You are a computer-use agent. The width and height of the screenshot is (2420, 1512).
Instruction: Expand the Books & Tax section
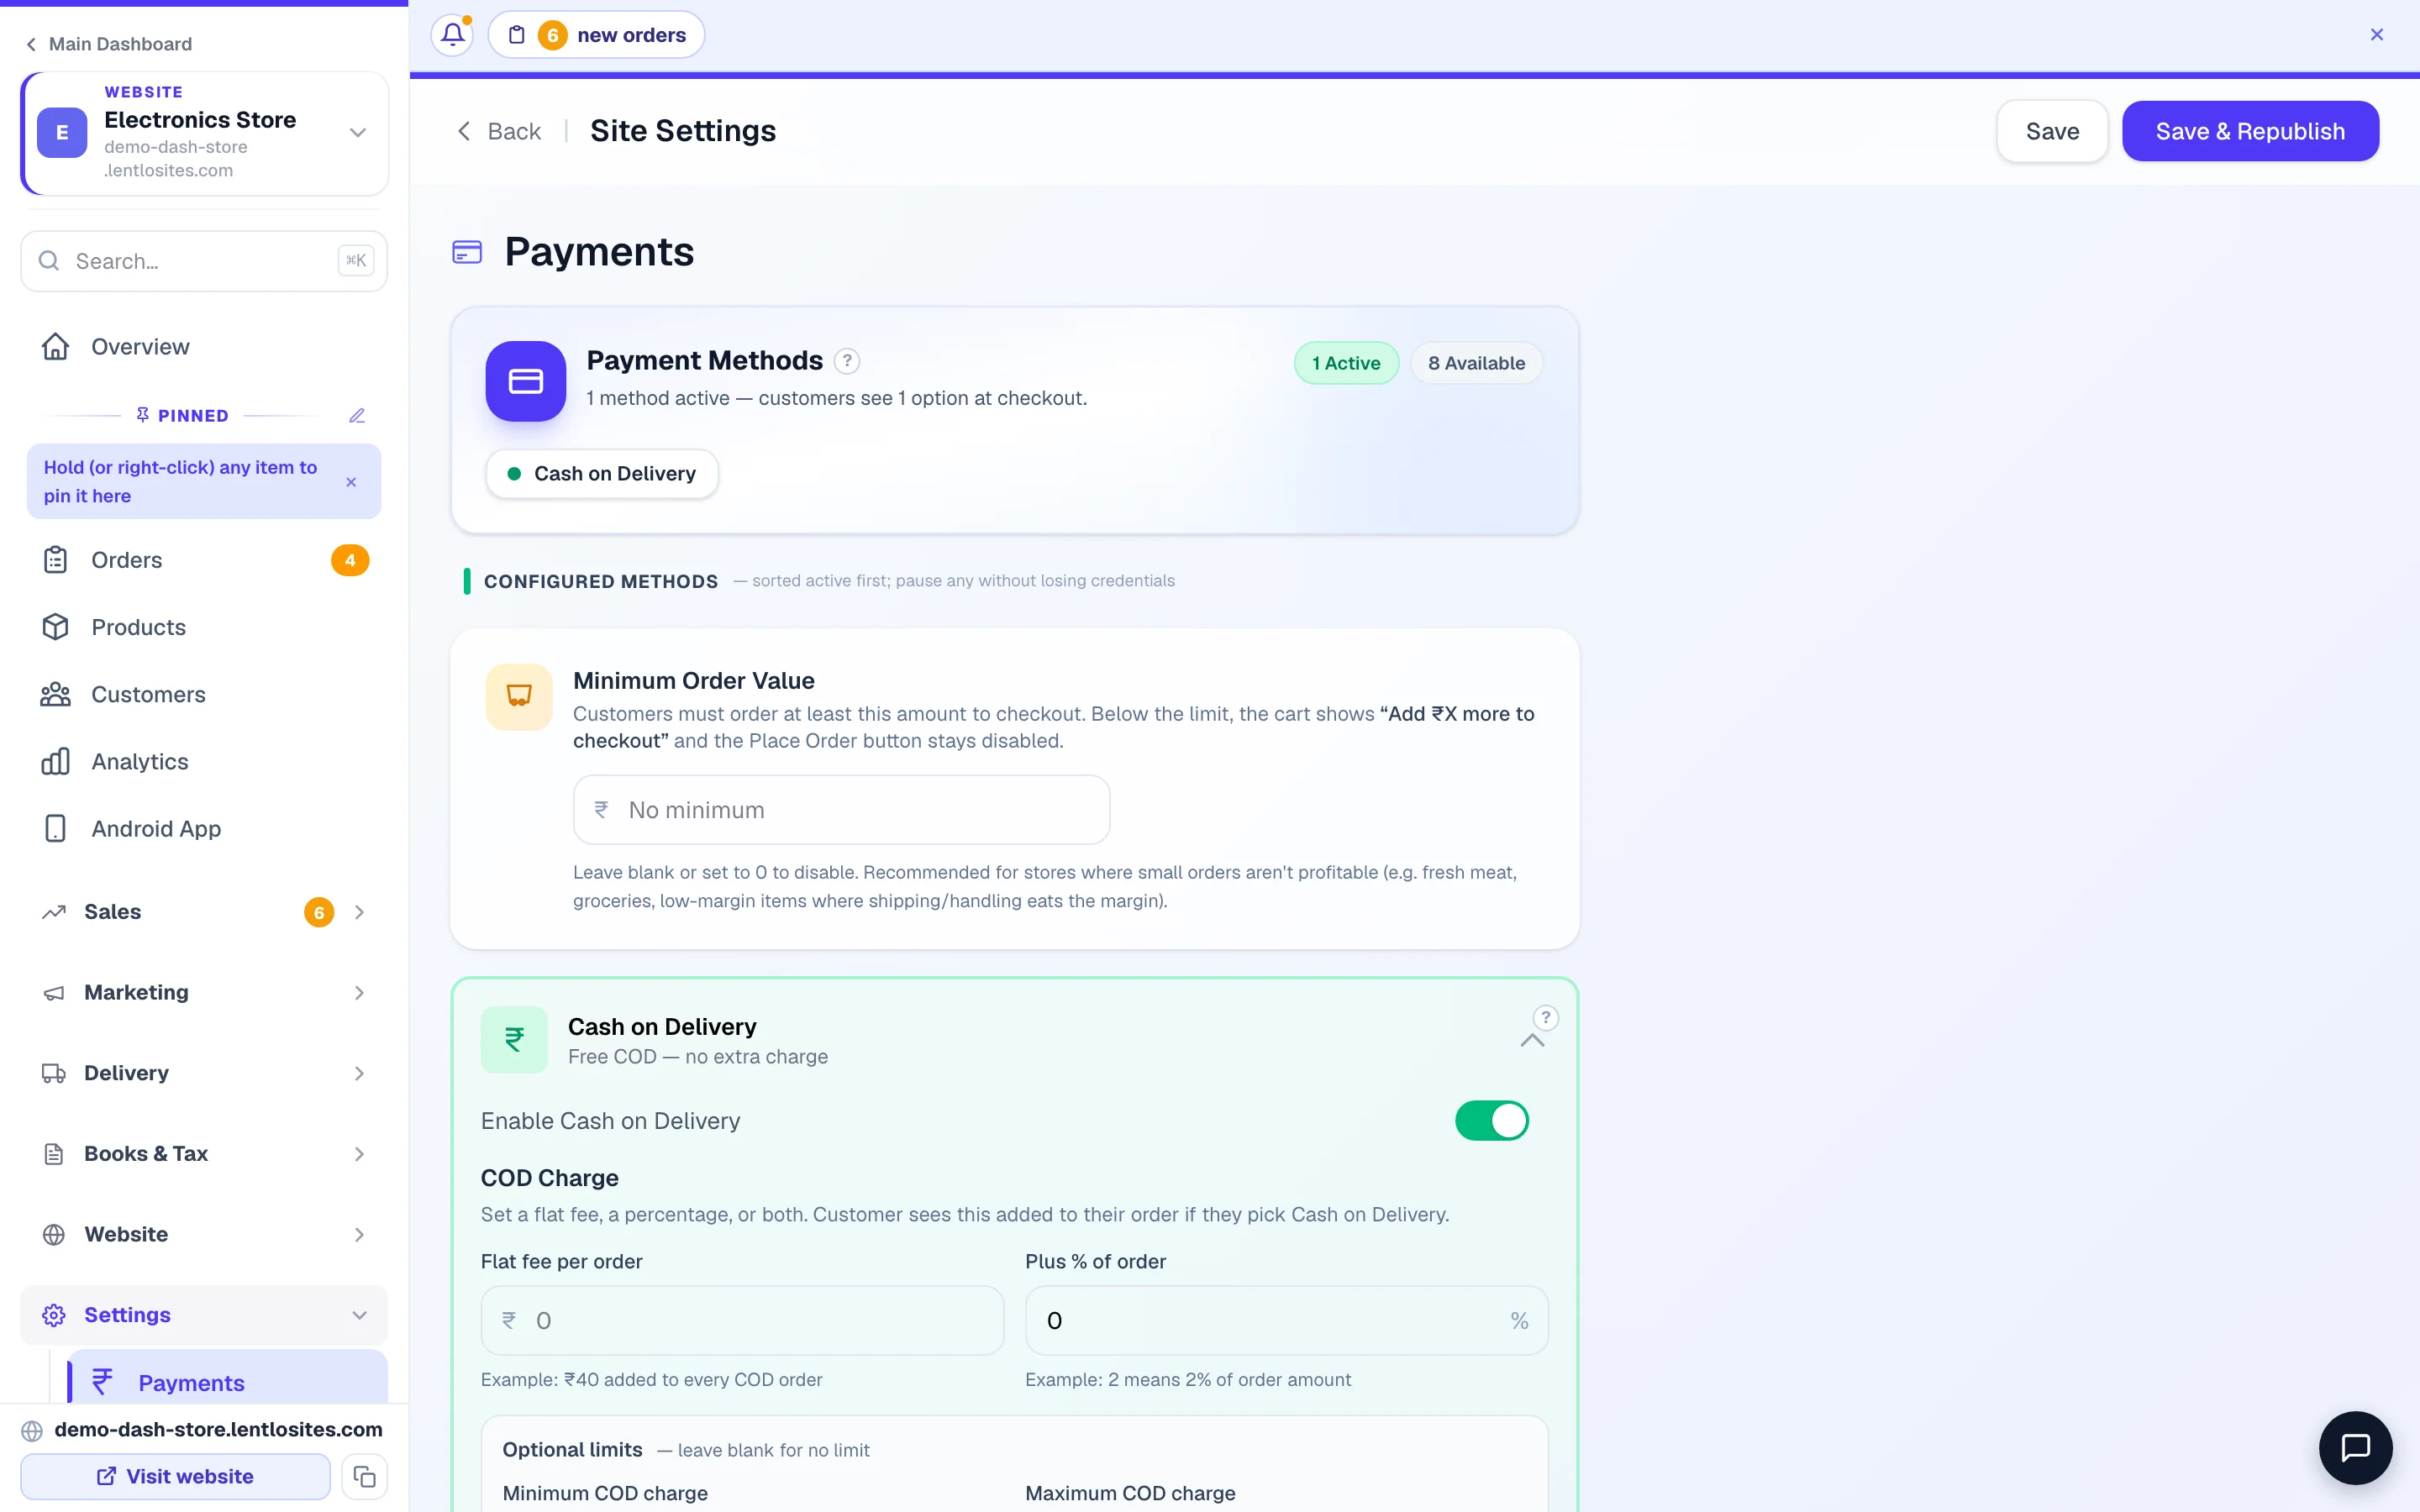pyautogui.click(x=204, y=1154)
